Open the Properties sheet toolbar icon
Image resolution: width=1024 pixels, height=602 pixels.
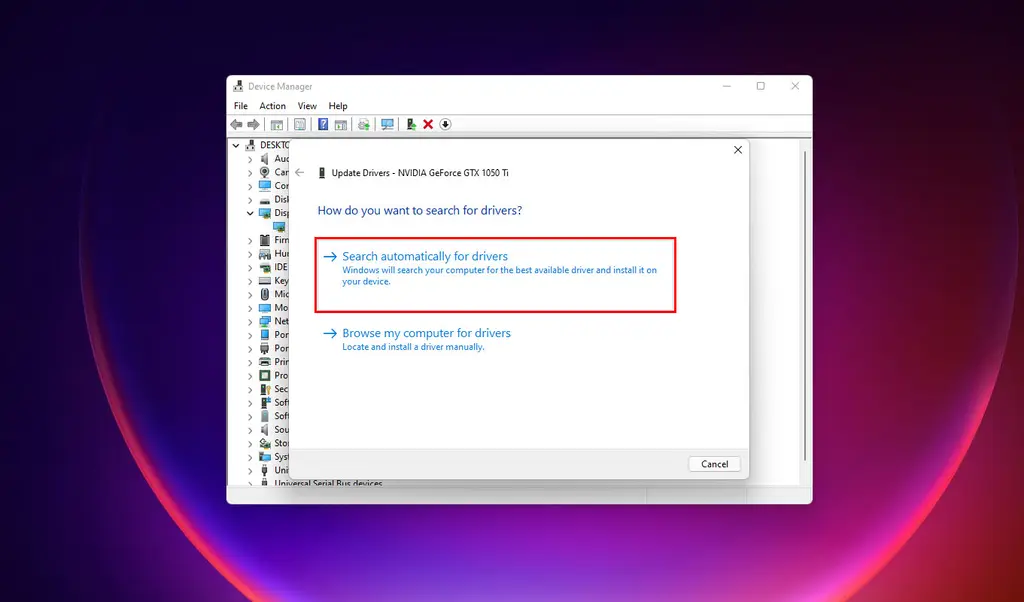[x=300, y=124]
